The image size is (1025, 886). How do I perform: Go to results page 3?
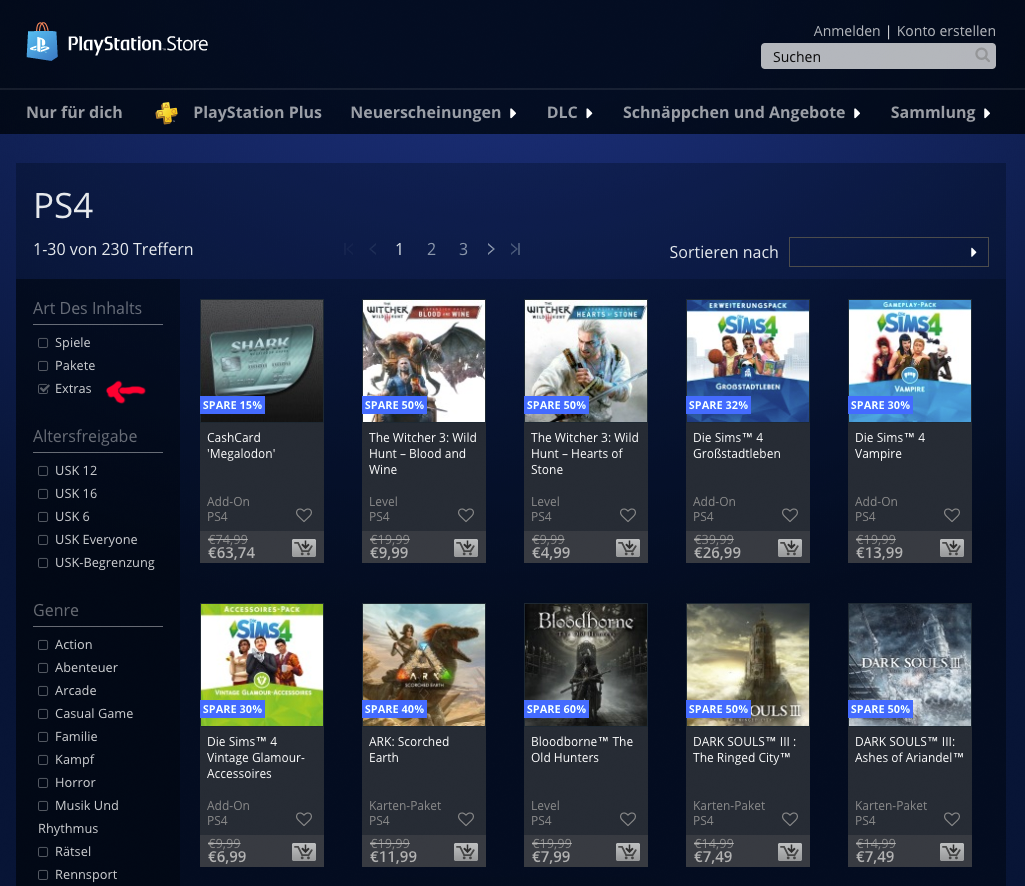tap(463, 249)
